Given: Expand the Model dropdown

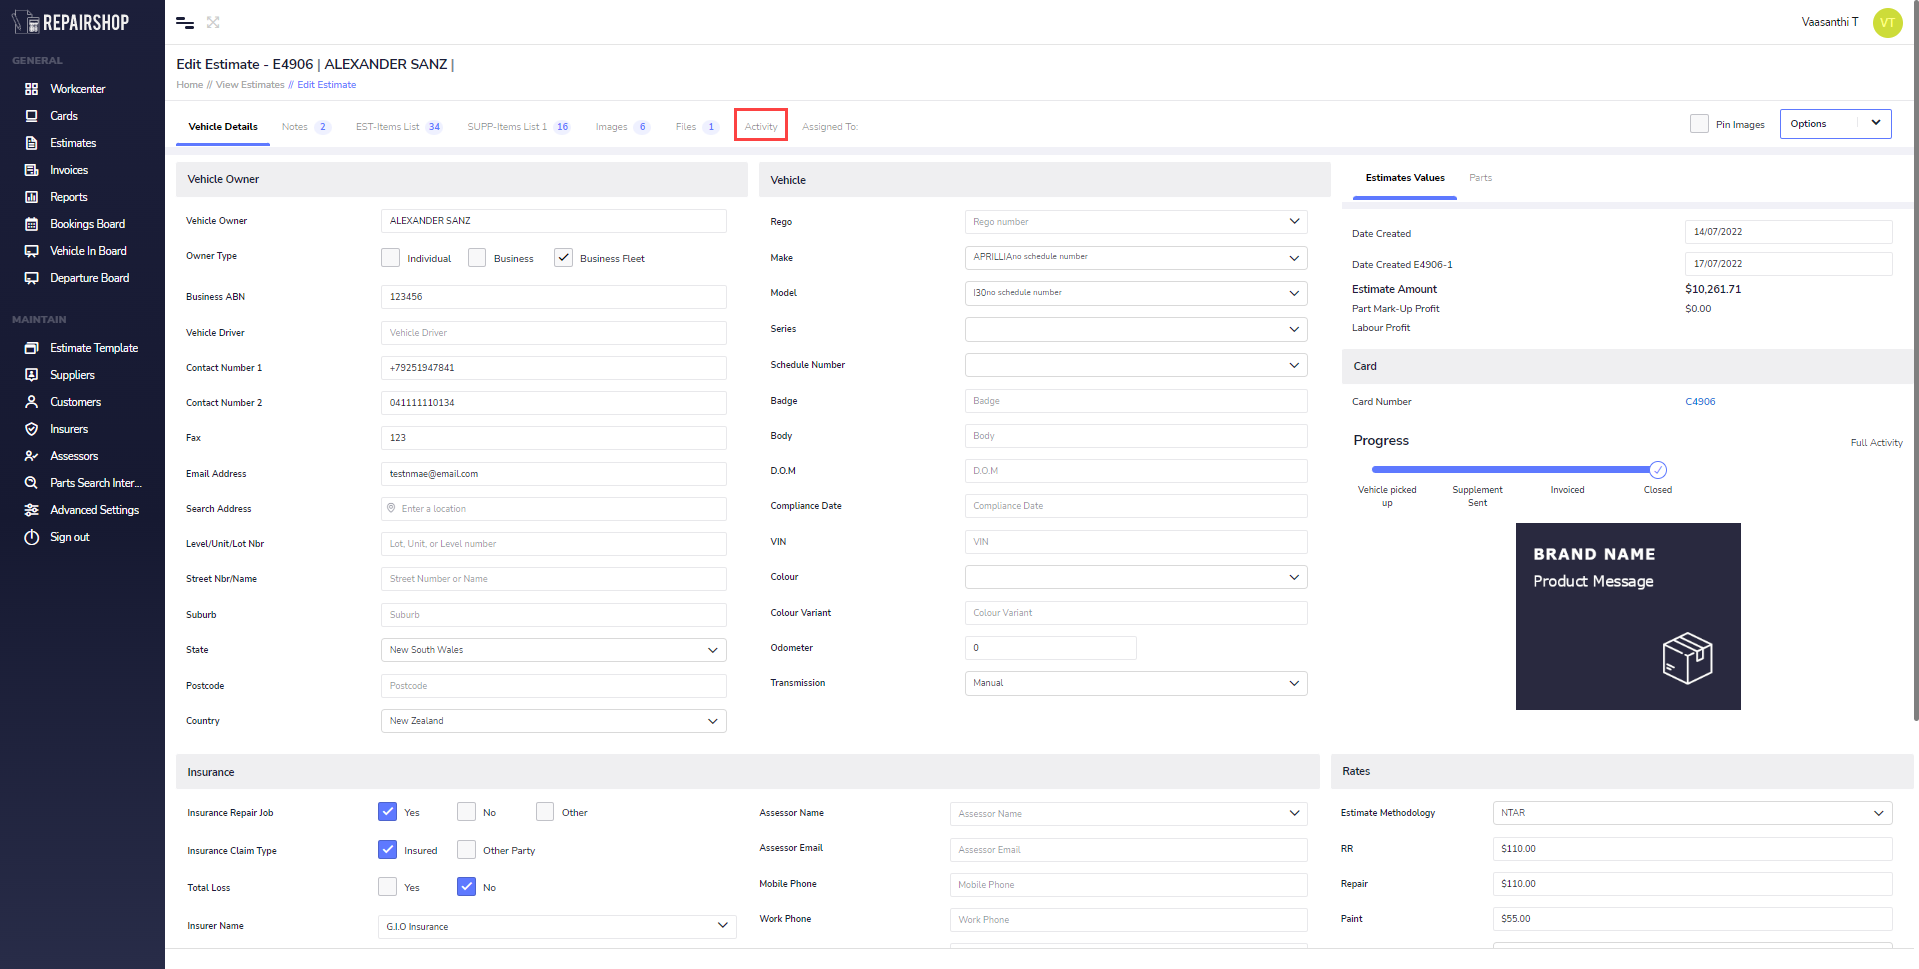Looking at the screenshot, I should 1136,294.
